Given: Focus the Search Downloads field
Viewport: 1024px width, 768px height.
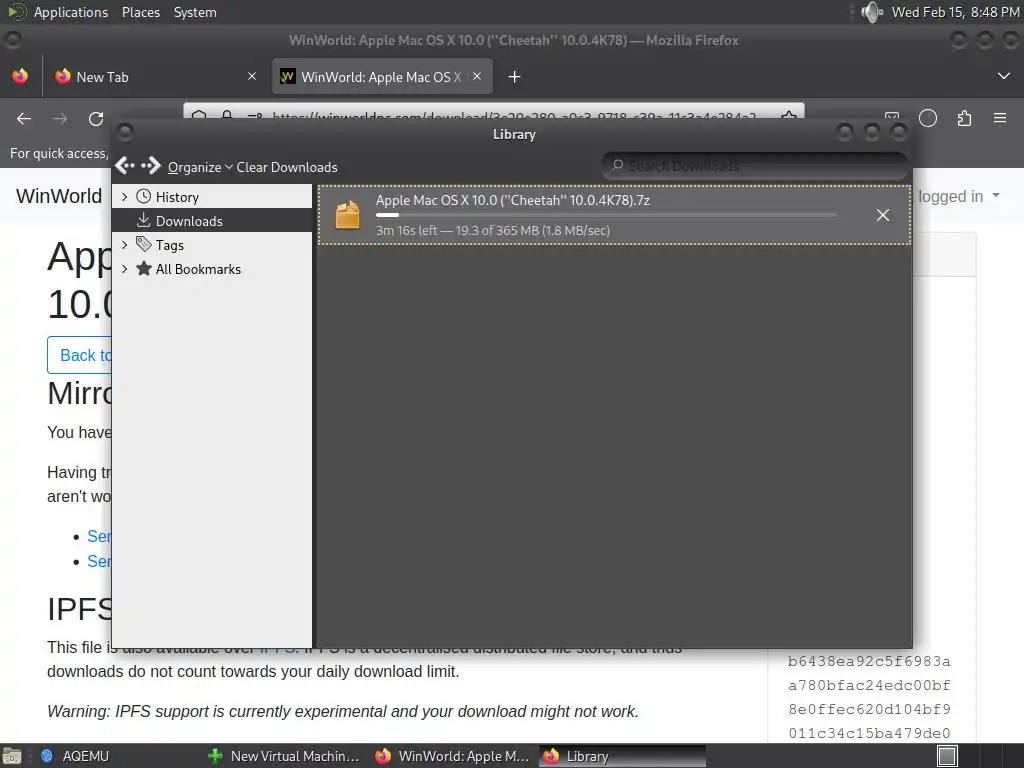Looking at the screenshot, I should [x=754, y=166].
